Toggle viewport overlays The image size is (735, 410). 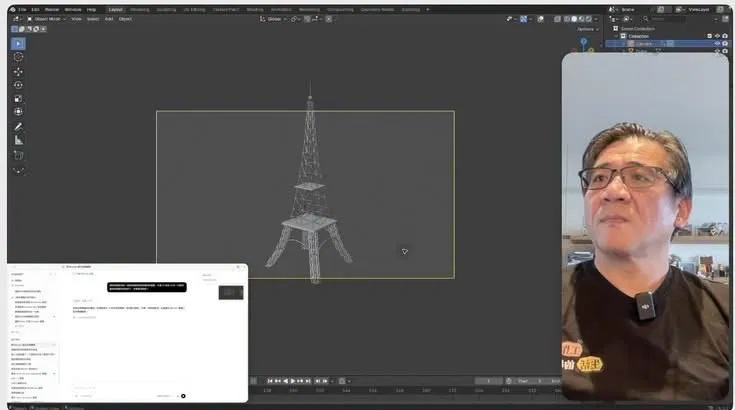pyautogui.click(x=540, y=19)
